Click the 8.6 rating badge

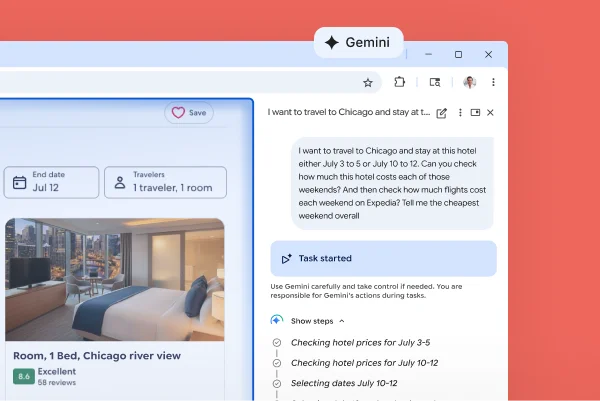(x=24, y=377)
